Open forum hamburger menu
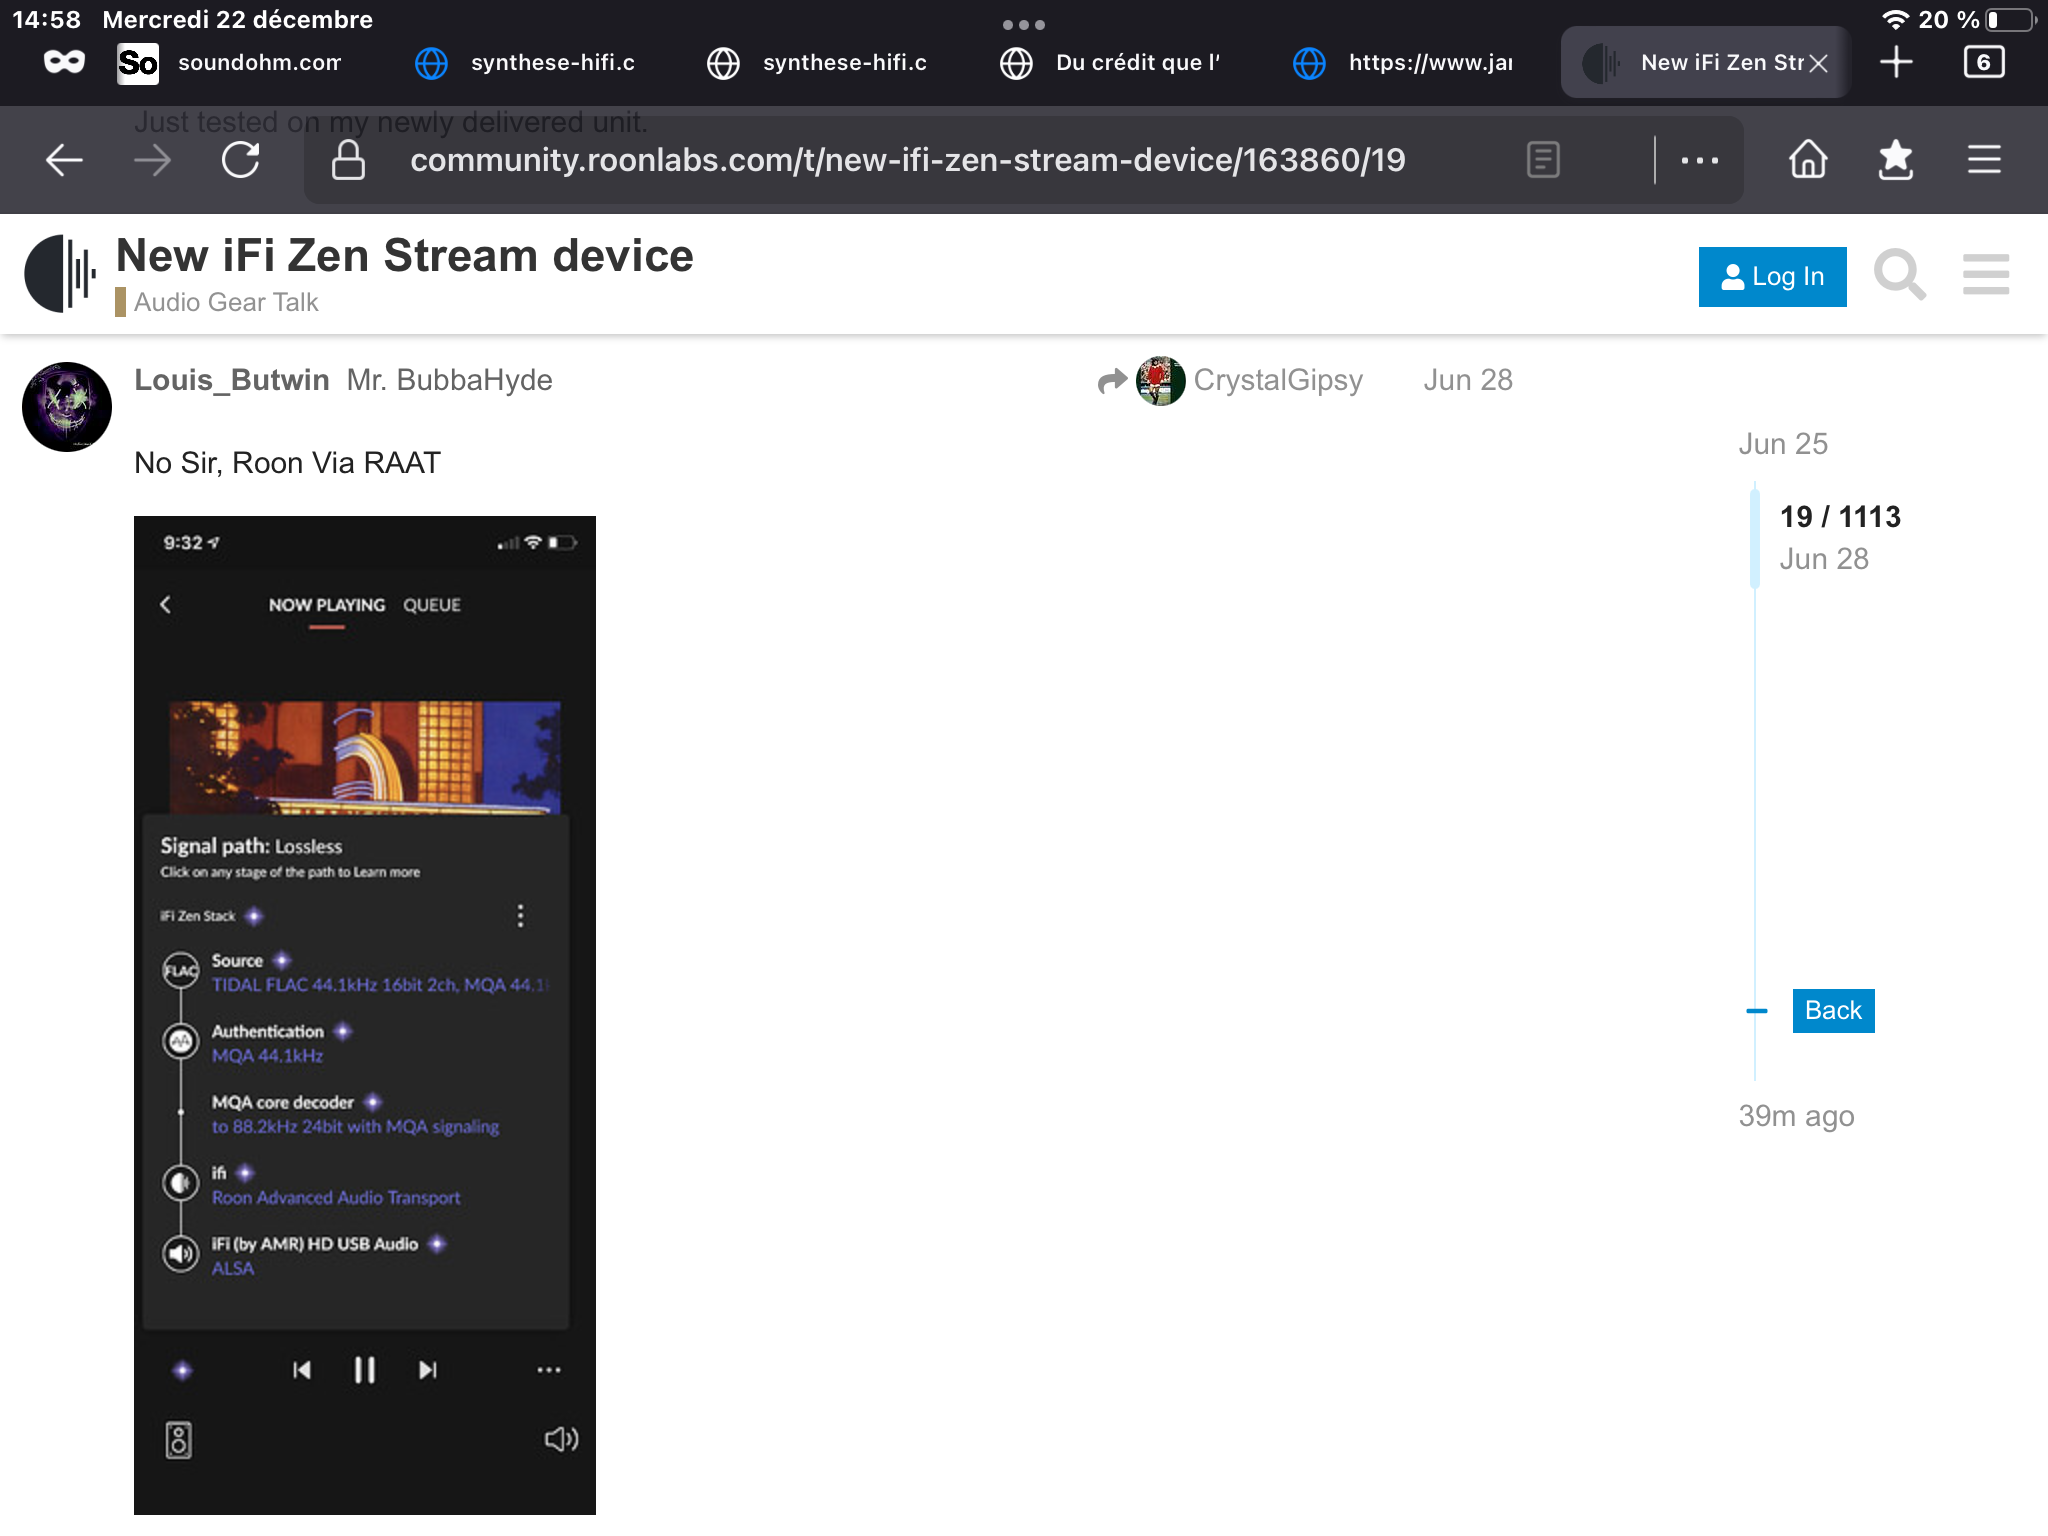This screenshot has height=1536, width=2048. tap(1986, 275)
